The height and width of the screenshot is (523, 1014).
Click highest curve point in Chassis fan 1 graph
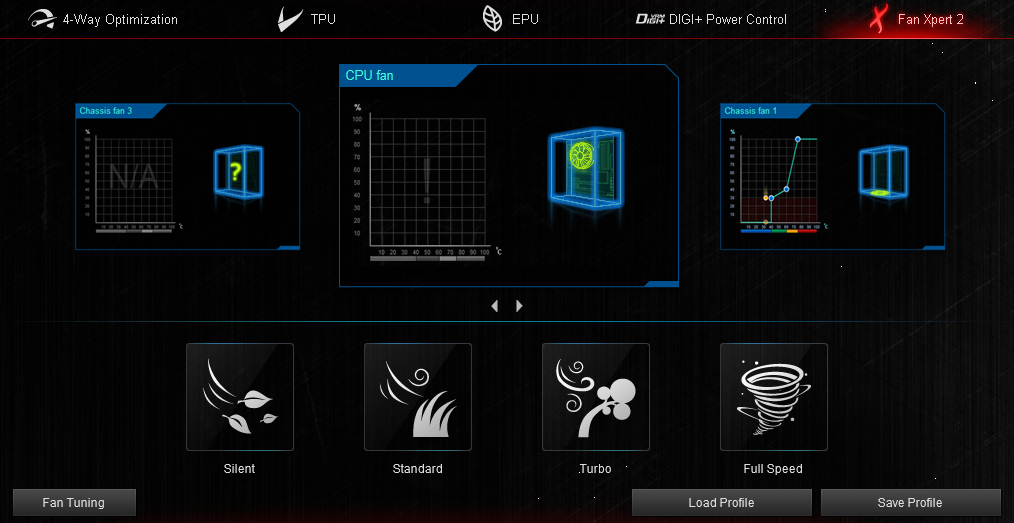click(797, 139)
